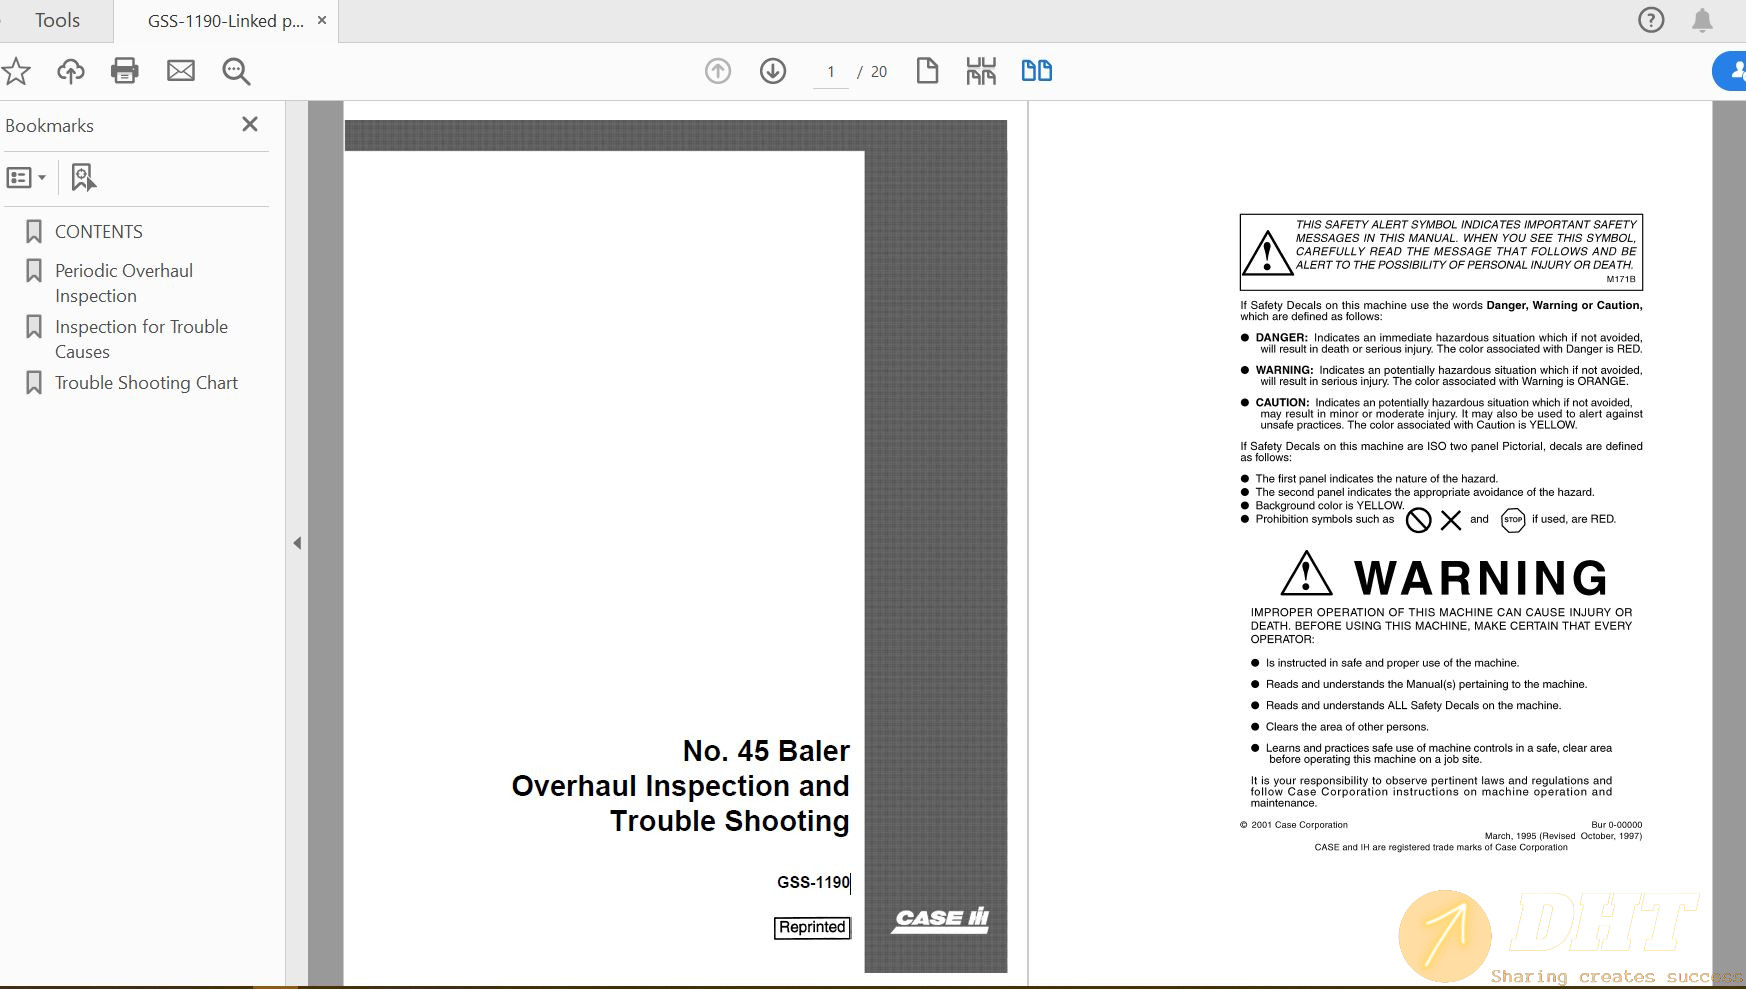Viewport: 1746px width, 989px height.
Task: Click the email envelope icon
Action: pos(181,71)
